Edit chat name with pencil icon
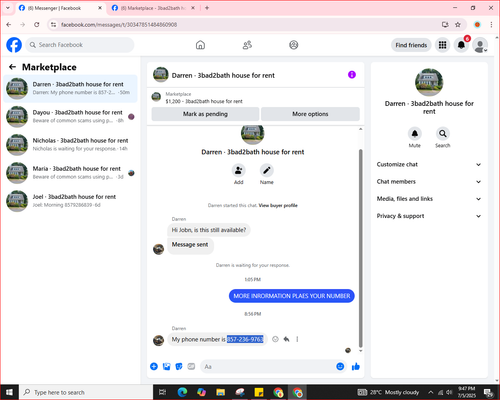Screen dimensions: 500x400 click(267, 171)
